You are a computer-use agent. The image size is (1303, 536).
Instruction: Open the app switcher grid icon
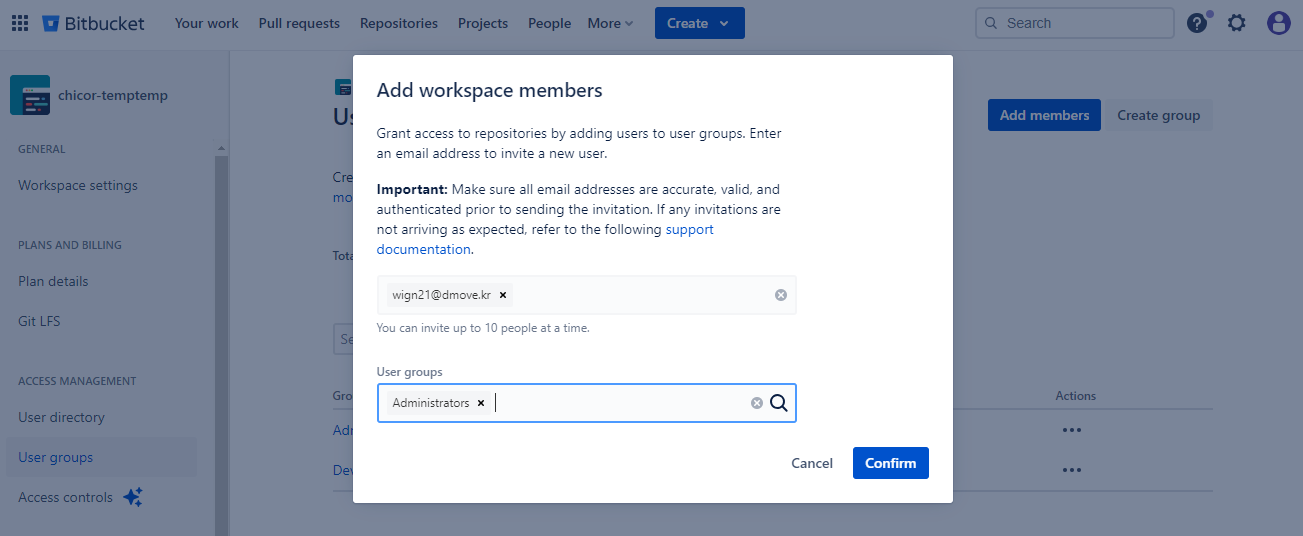click(x=20, y=23)
